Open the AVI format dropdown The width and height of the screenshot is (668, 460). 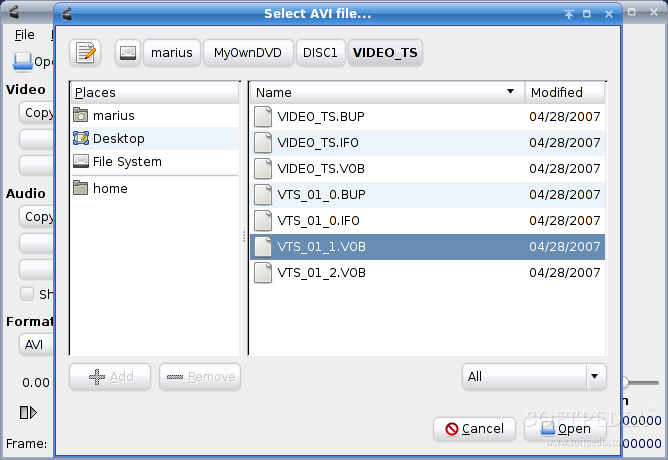(x=35, y=344)
